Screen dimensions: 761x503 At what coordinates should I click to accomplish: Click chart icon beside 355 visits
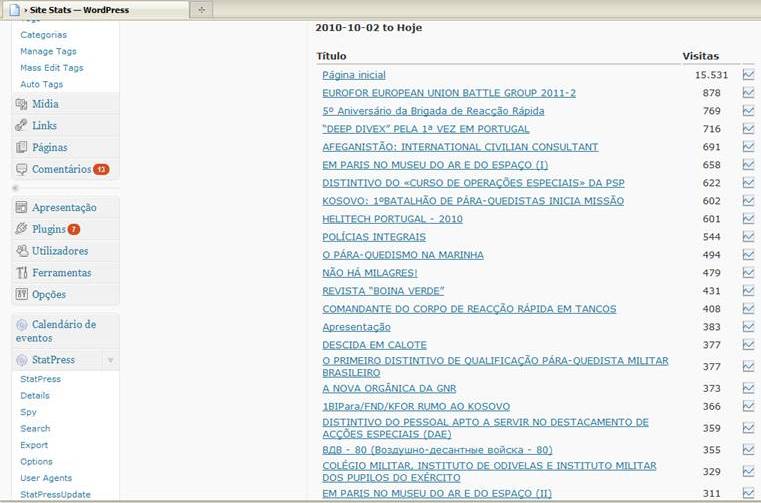tap(748, 450)
